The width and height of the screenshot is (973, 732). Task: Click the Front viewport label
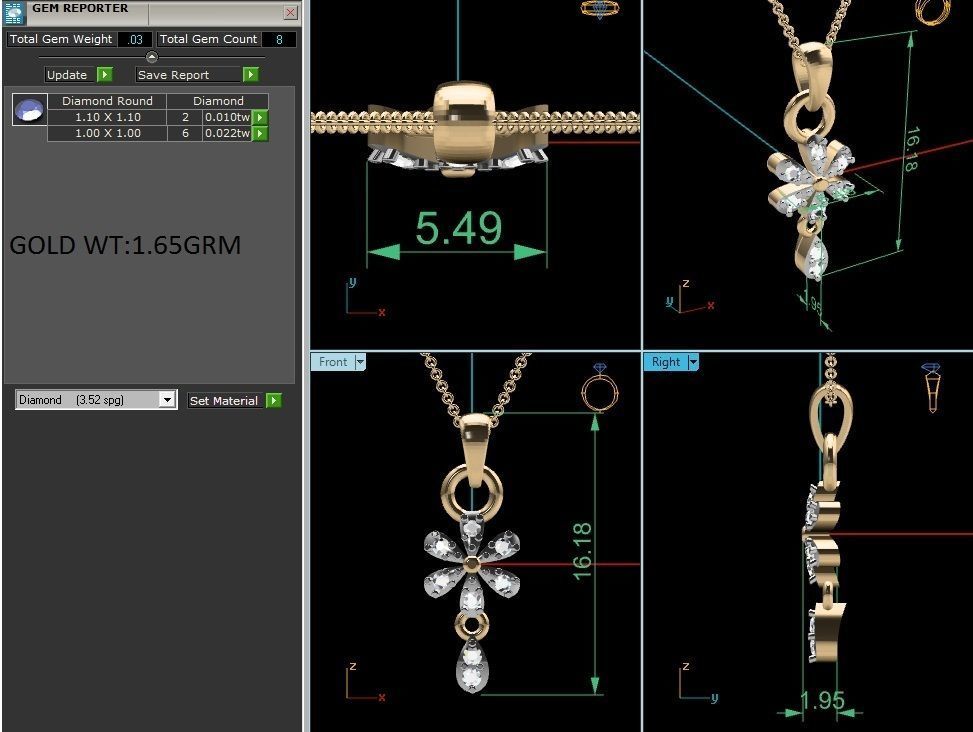tap(333, 362)
